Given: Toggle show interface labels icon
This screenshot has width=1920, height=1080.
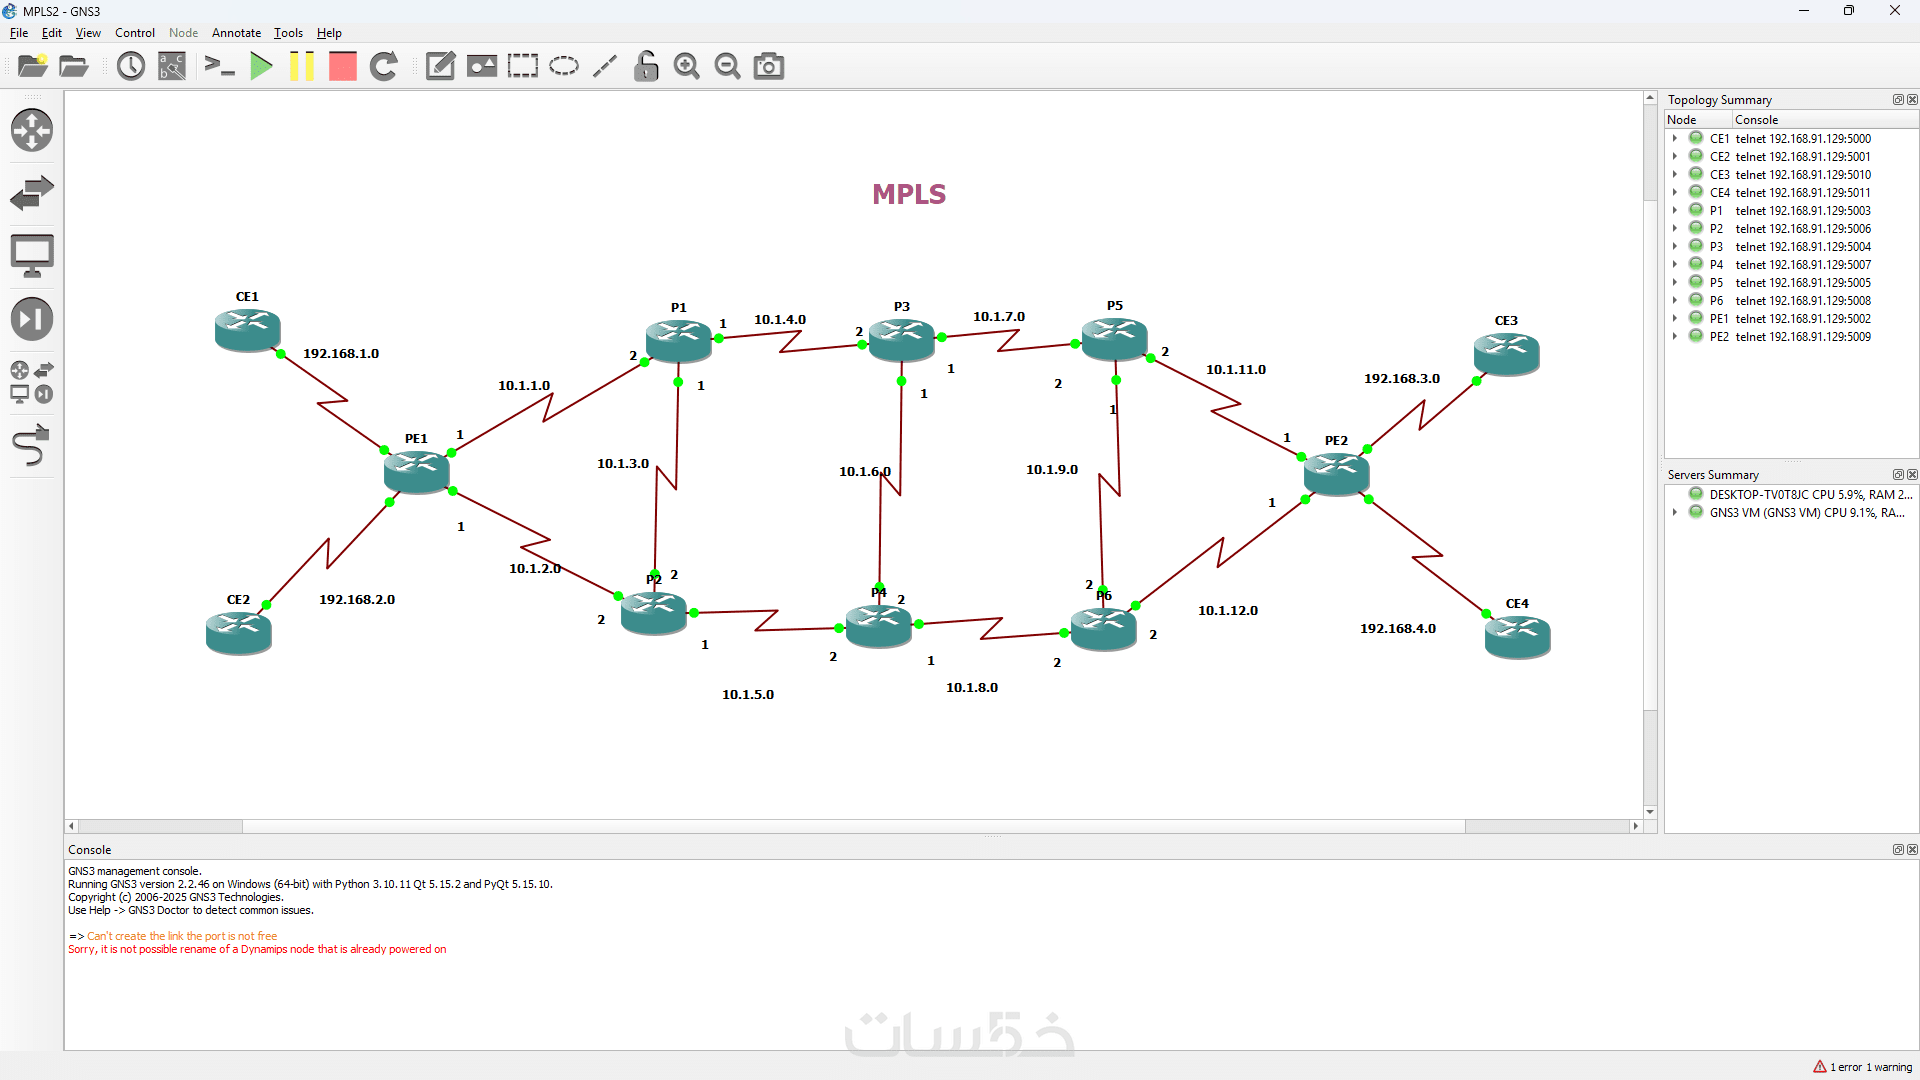Looking at the screenshot, I should (x=172, y=67).
